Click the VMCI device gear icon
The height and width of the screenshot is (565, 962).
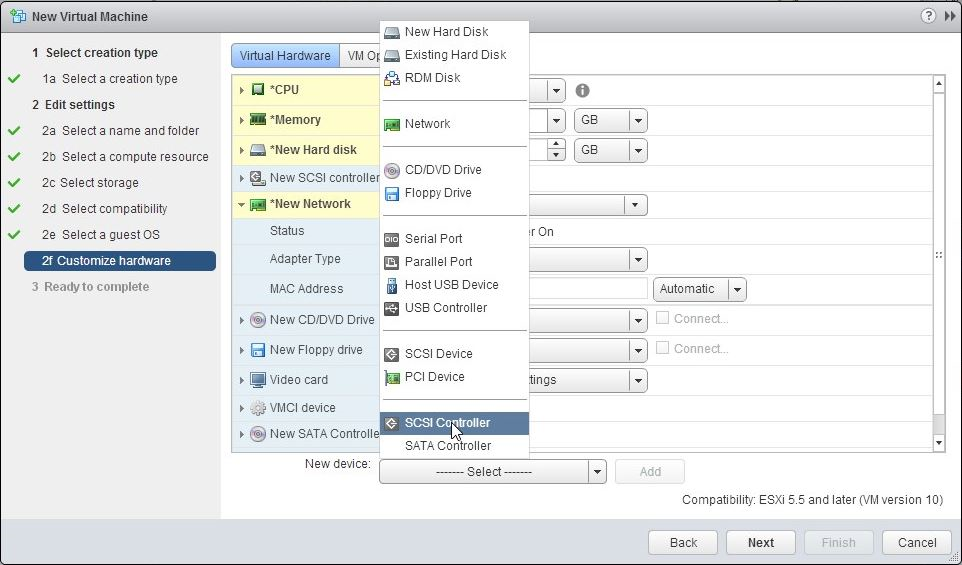point(258,409)
